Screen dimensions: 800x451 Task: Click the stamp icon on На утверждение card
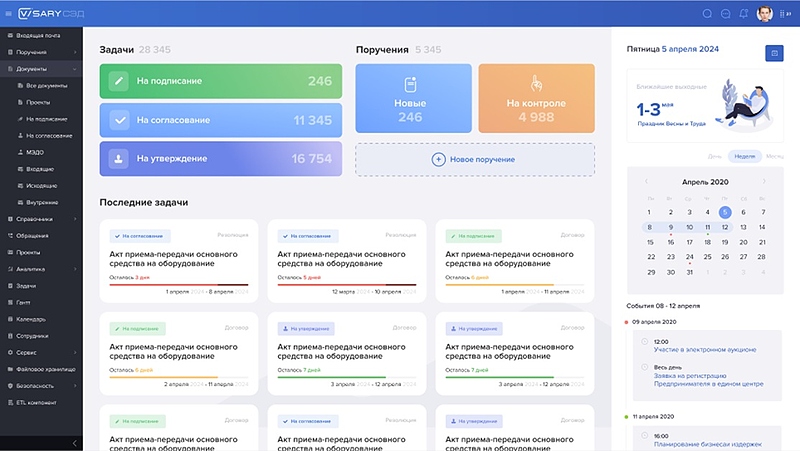(x=119, y=158)
